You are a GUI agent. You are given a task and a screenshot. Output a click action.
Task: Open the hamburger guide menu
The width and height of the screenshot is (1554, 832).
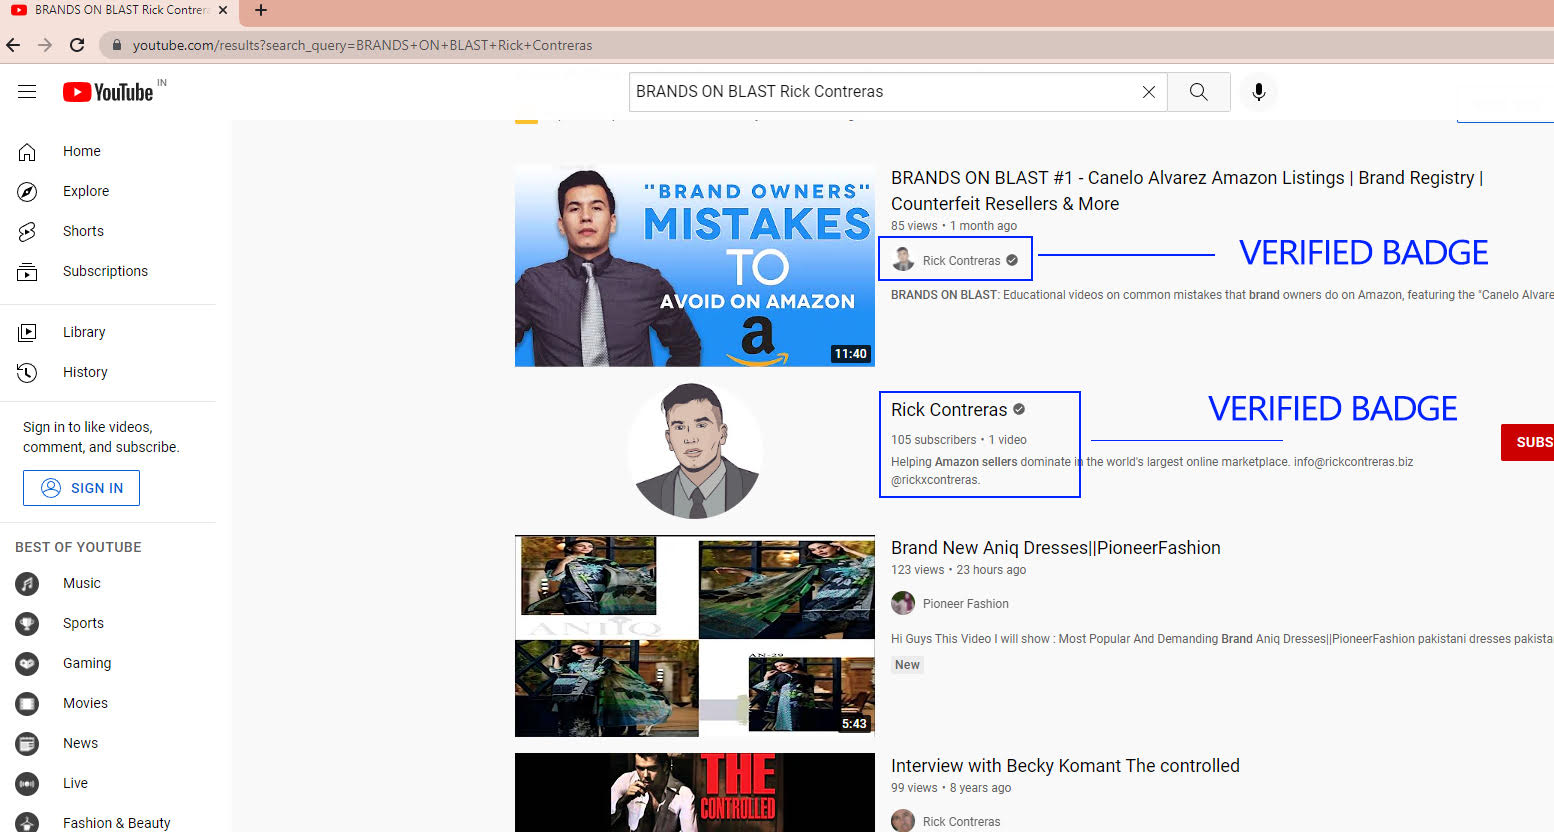tap(27, 92)
